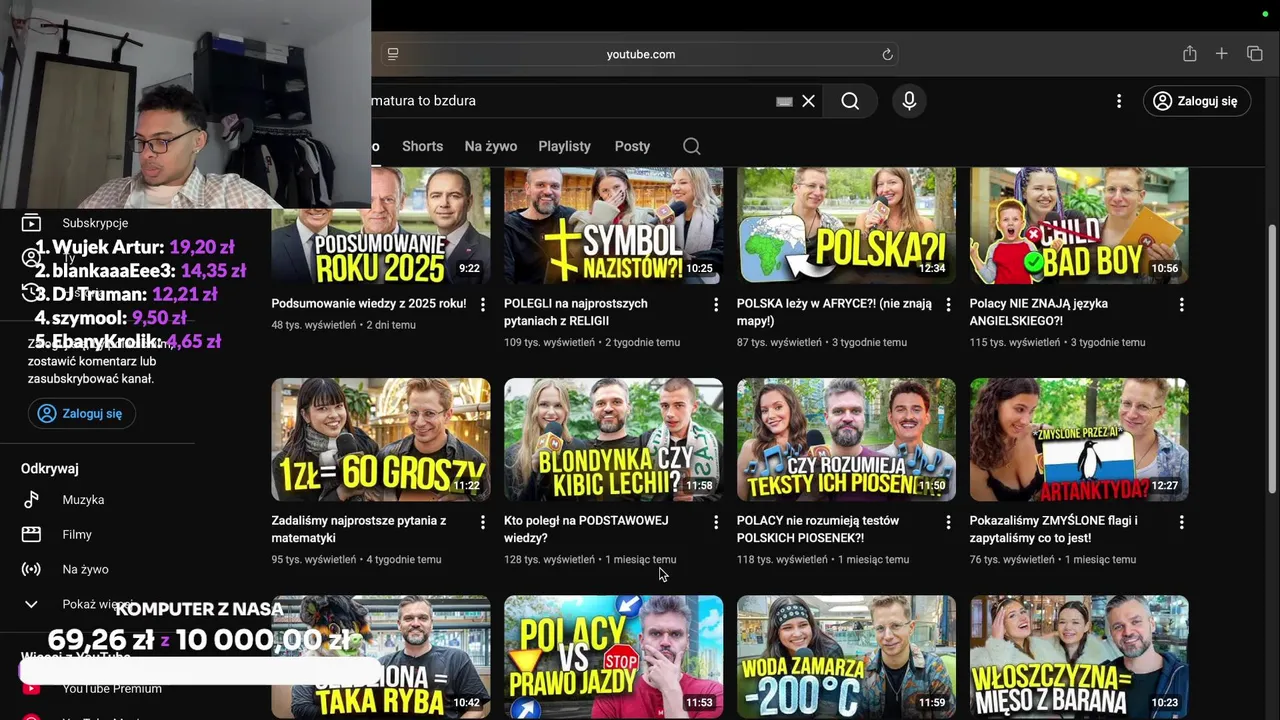This screenshot has height=720, width=1280.
Task: Click the YouTube Premium logo icon
Action: coord(32,689)
